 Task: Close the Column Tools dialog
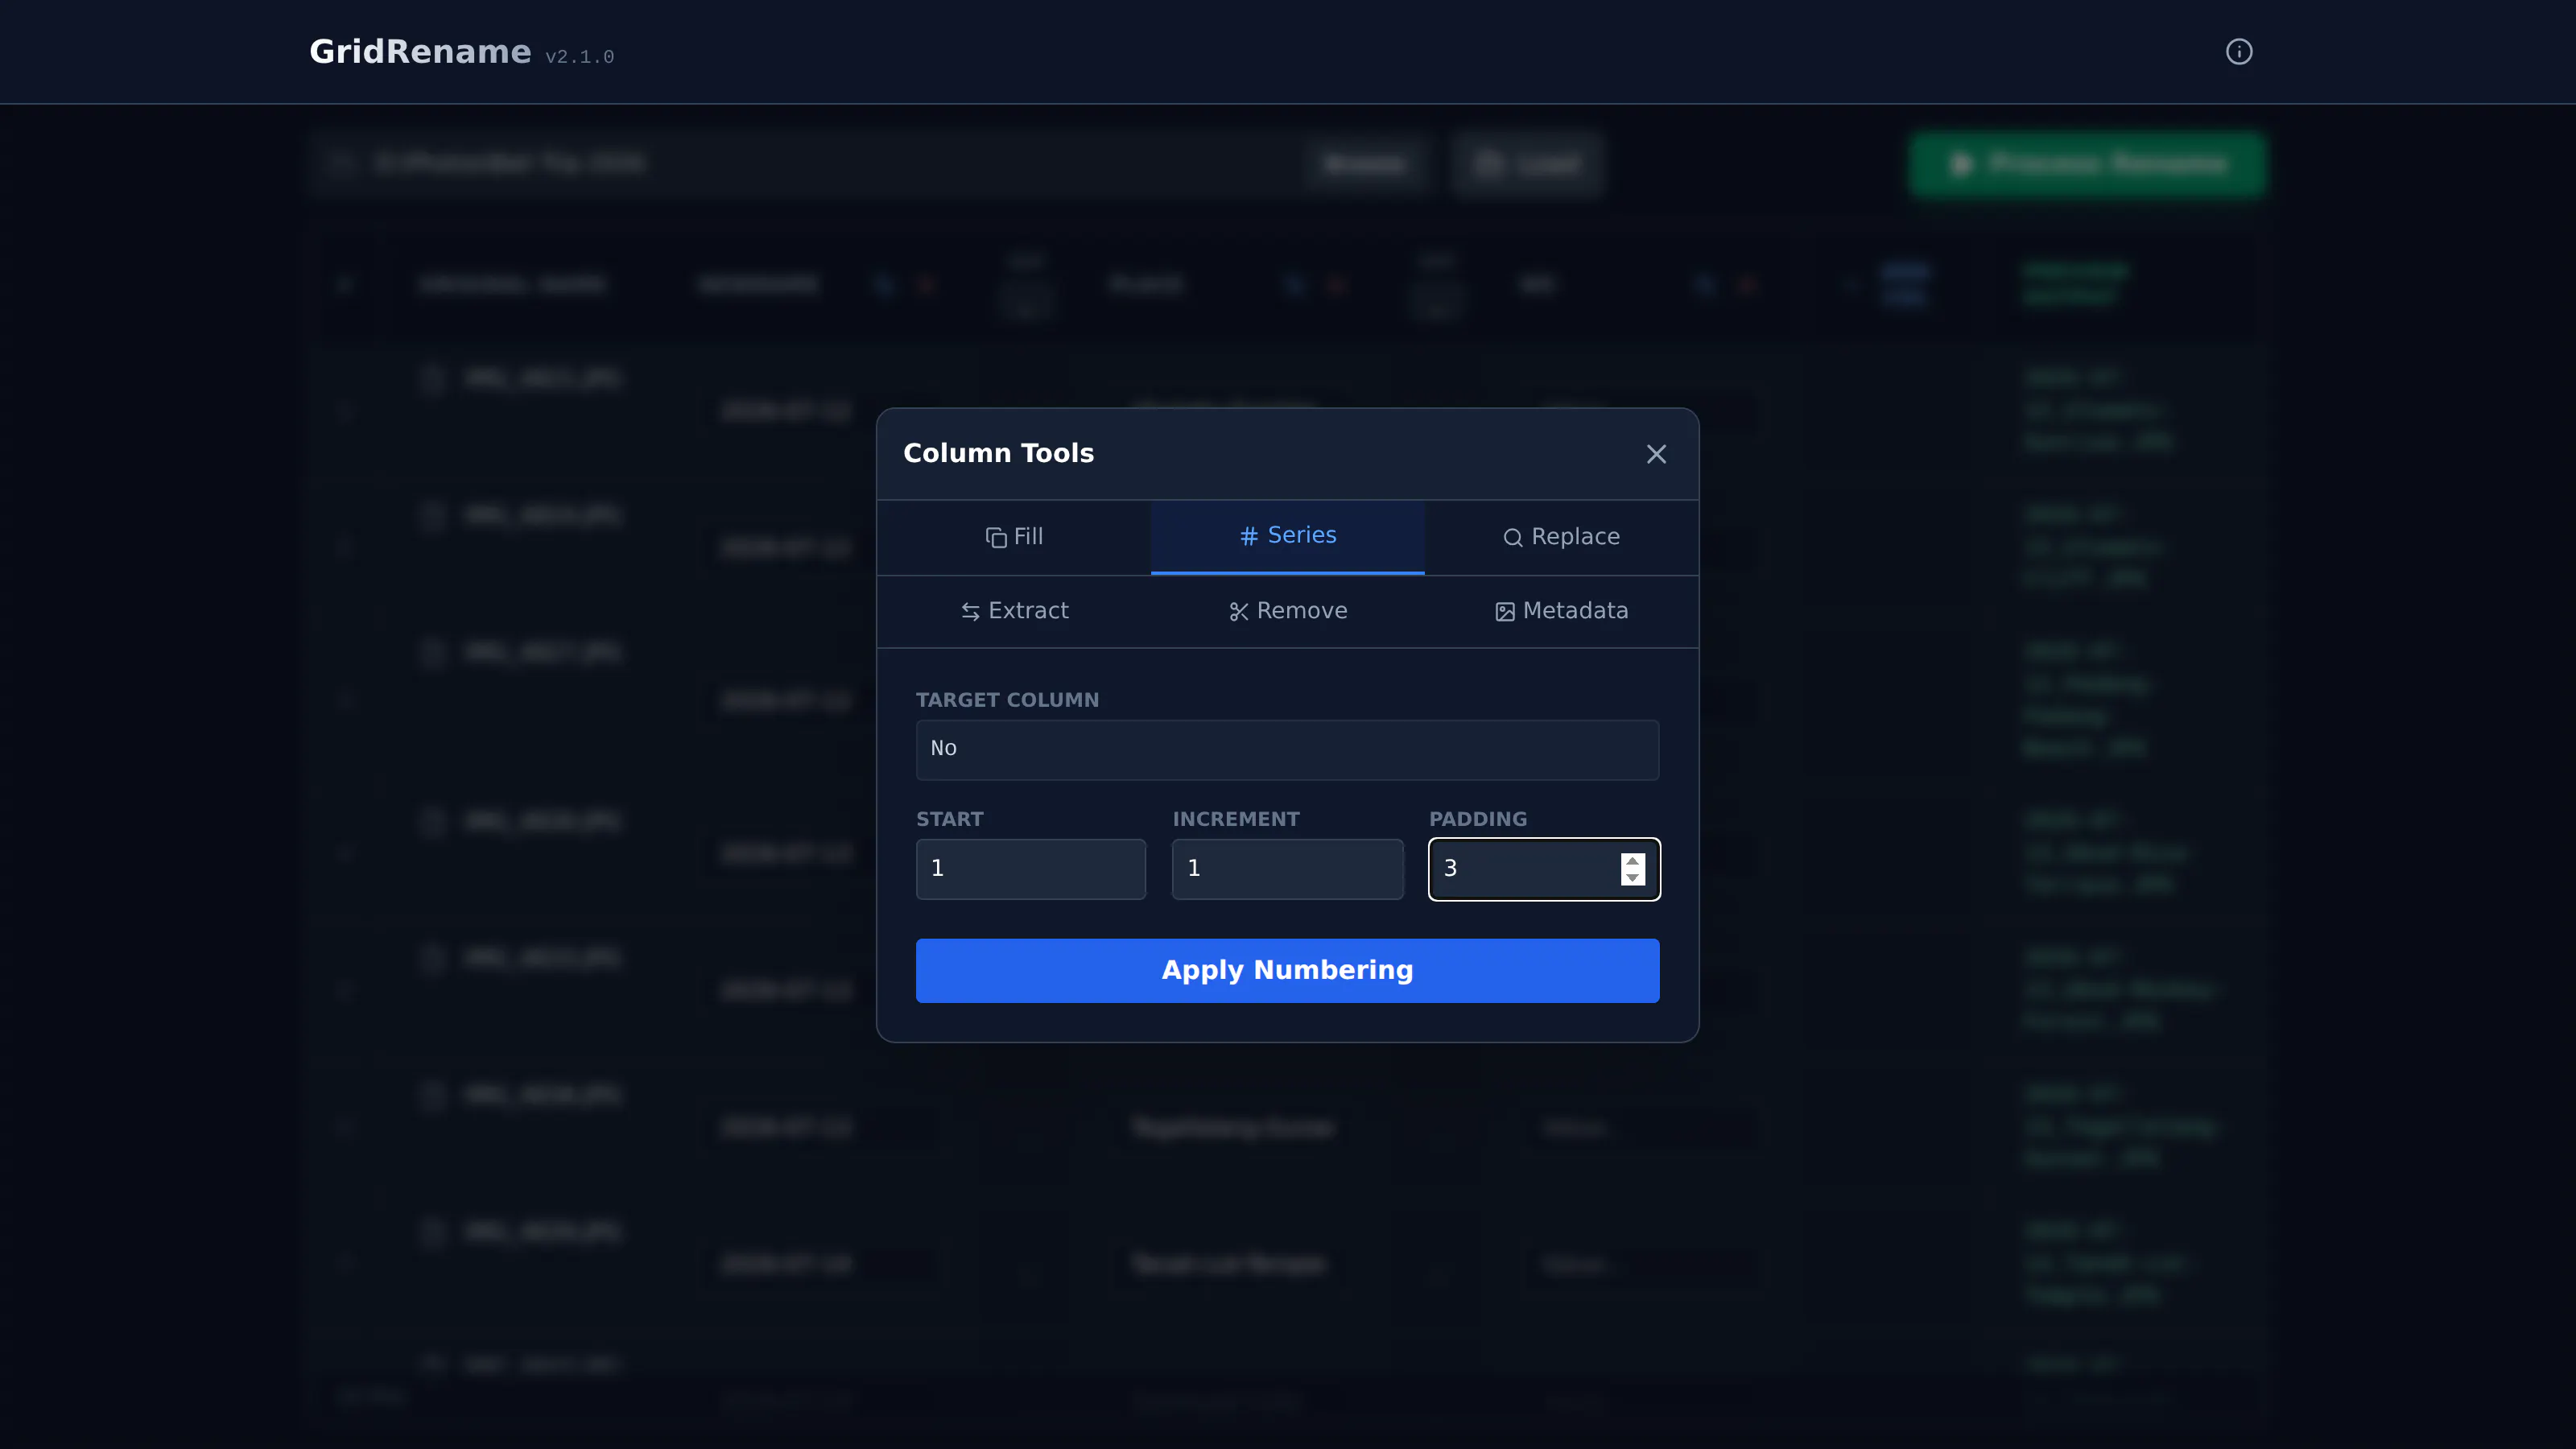point(1656,454)
